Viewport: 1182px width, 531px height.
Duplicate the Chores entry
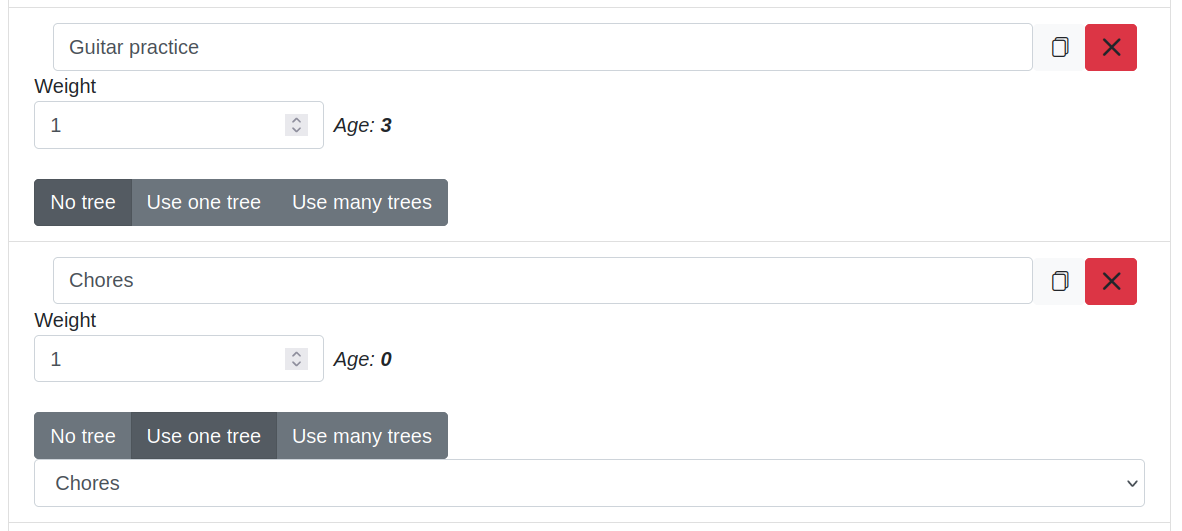1059,281
